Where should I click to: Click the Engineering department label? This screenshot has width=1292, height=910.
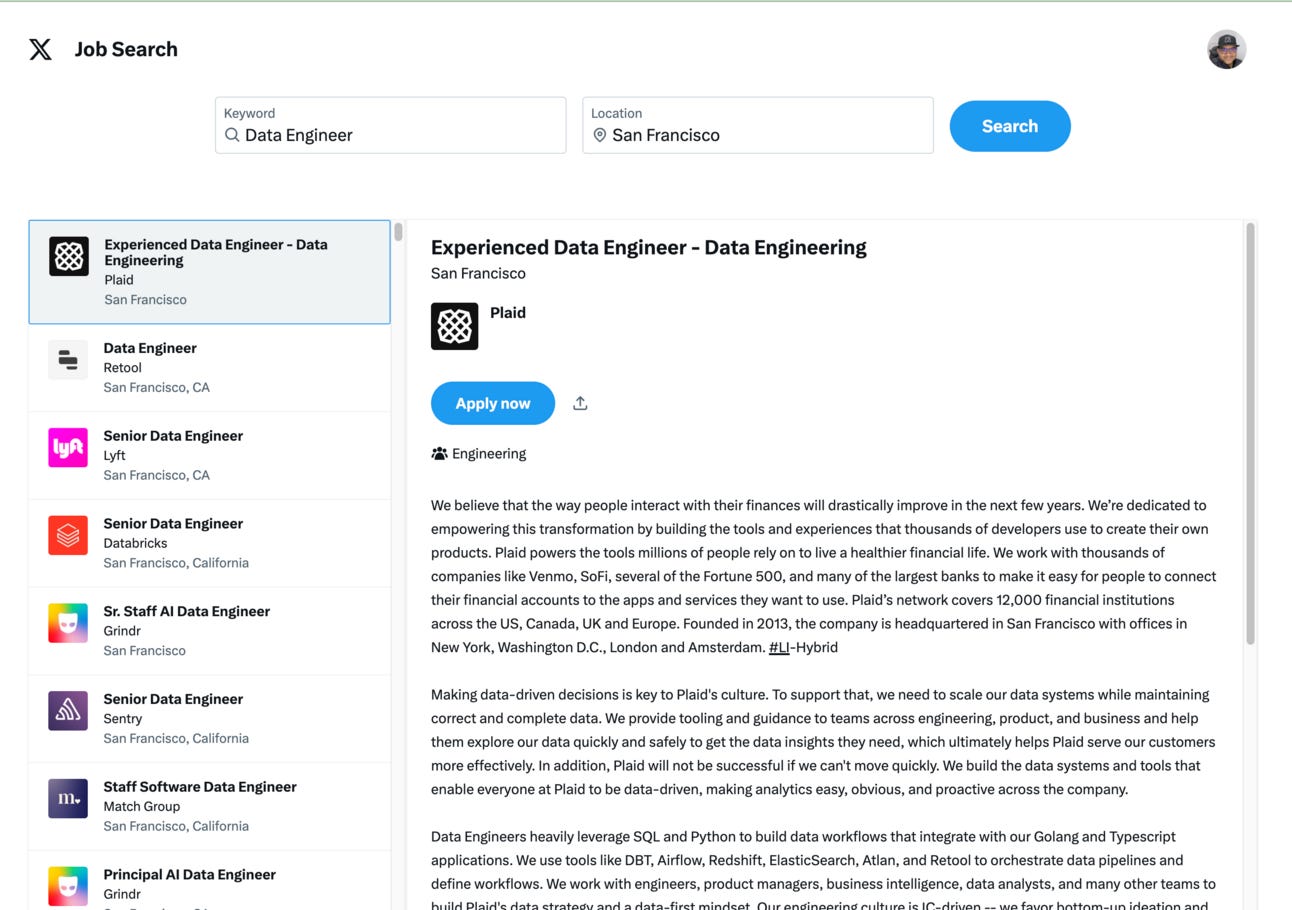(x=489, y=454)
